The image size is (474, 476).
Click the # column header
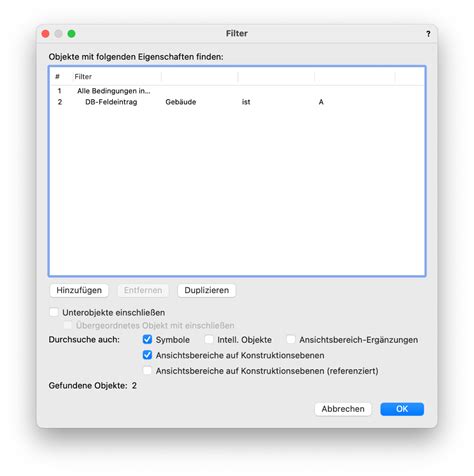(x=57, y=77)
